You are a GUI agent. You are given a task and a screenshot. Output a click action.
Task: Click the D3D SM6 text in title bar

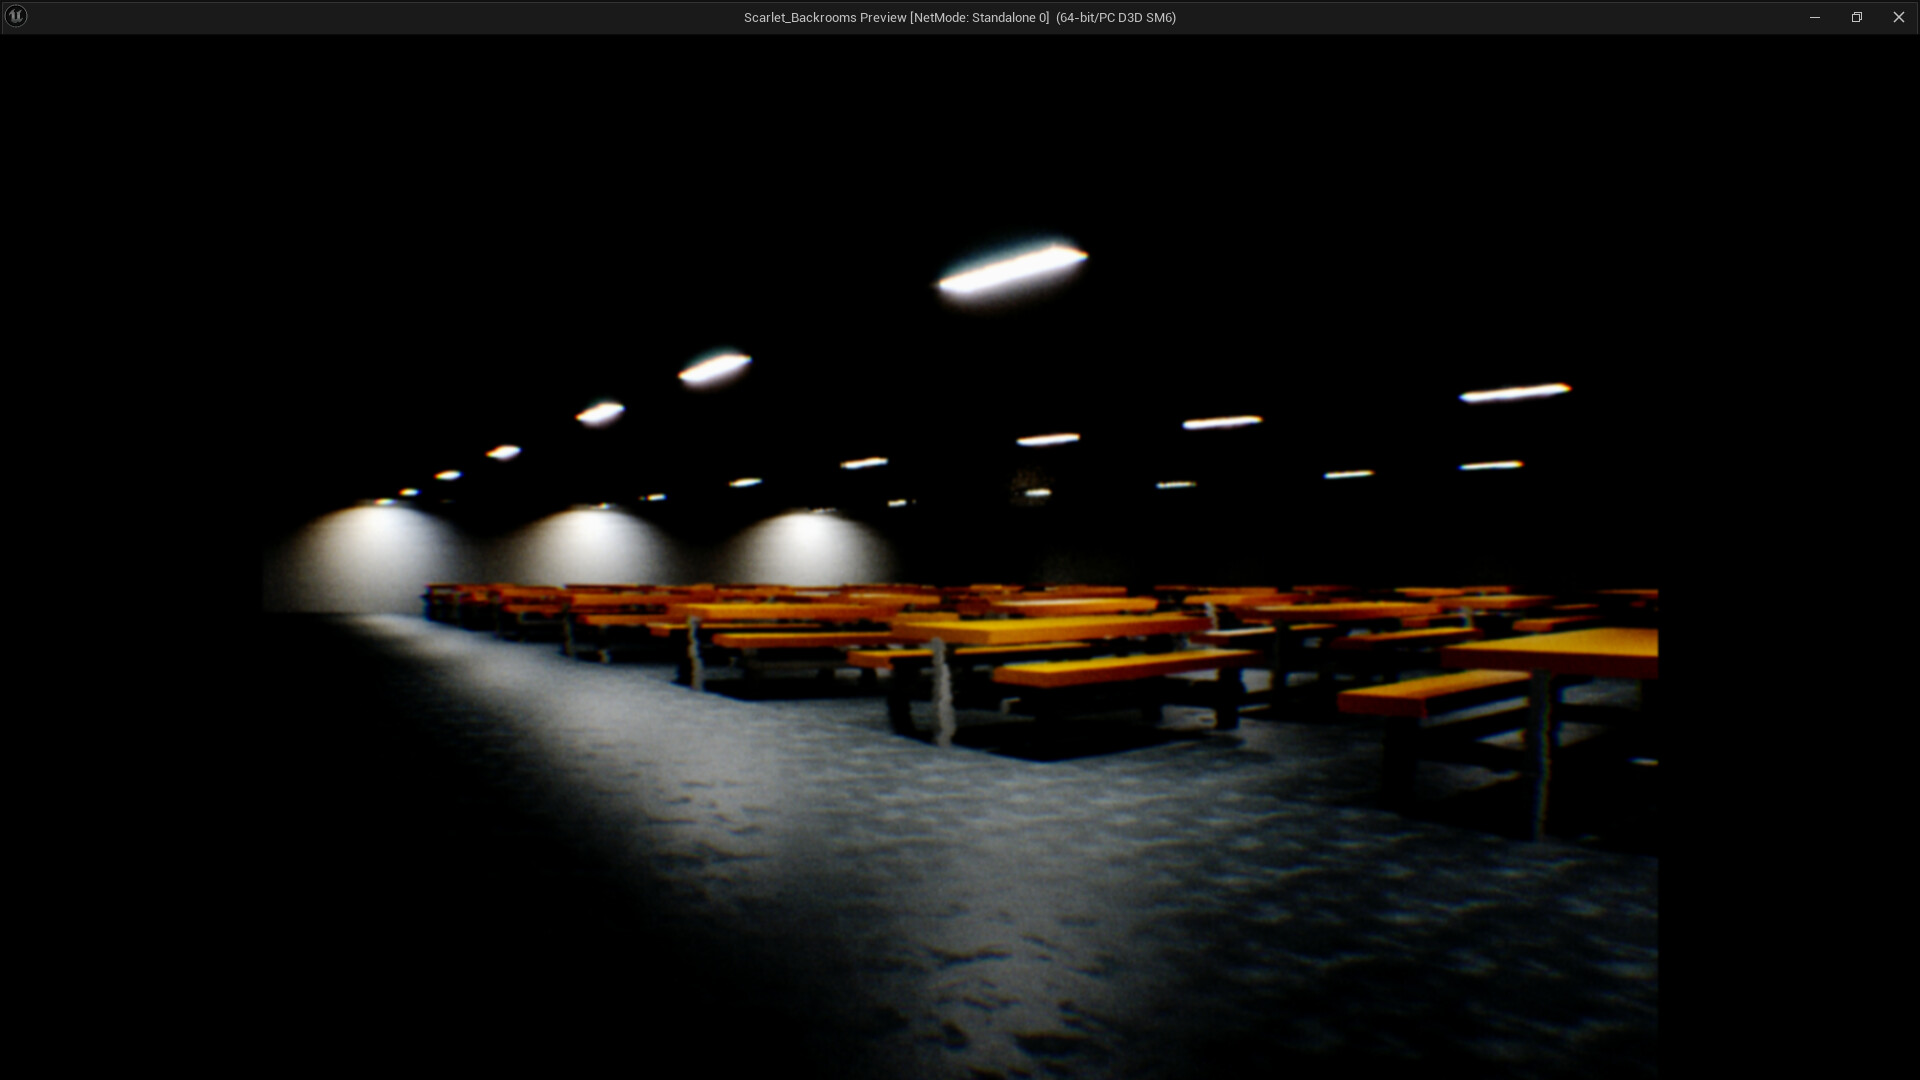pyautogui.click(x=1148, y=17)
